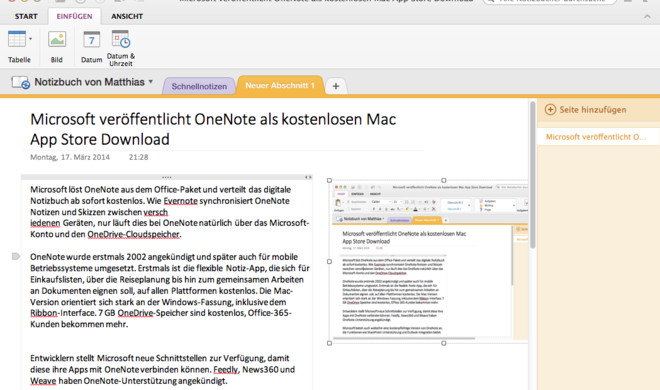Click the image's top-left resize handle
The image size is (660, 390).
[330, 180]
